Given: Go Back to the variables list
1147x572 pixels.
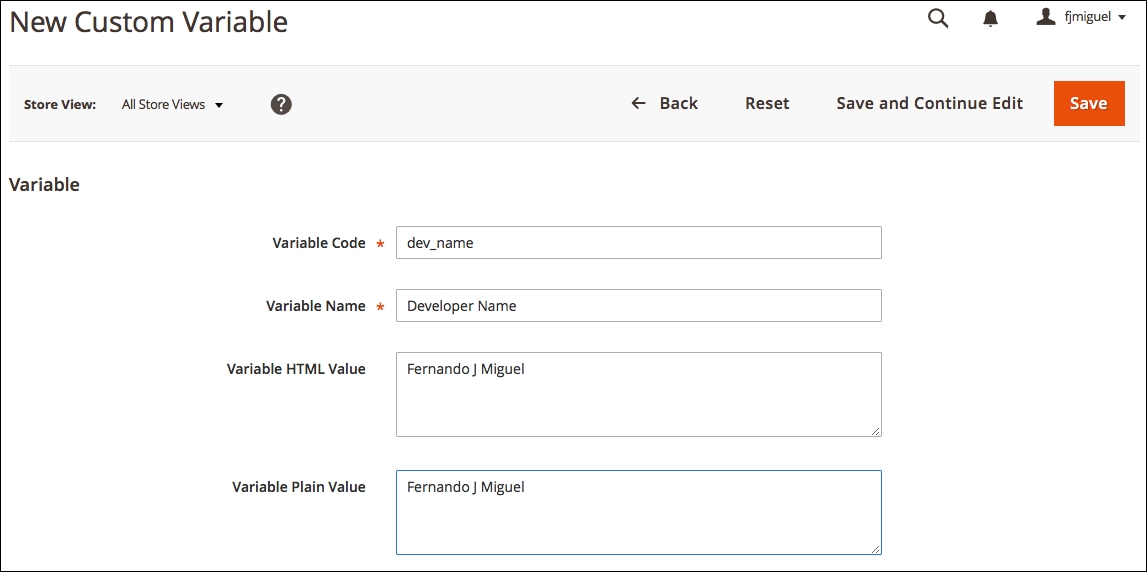Looking at the screenshot, I should coord(664,103).
